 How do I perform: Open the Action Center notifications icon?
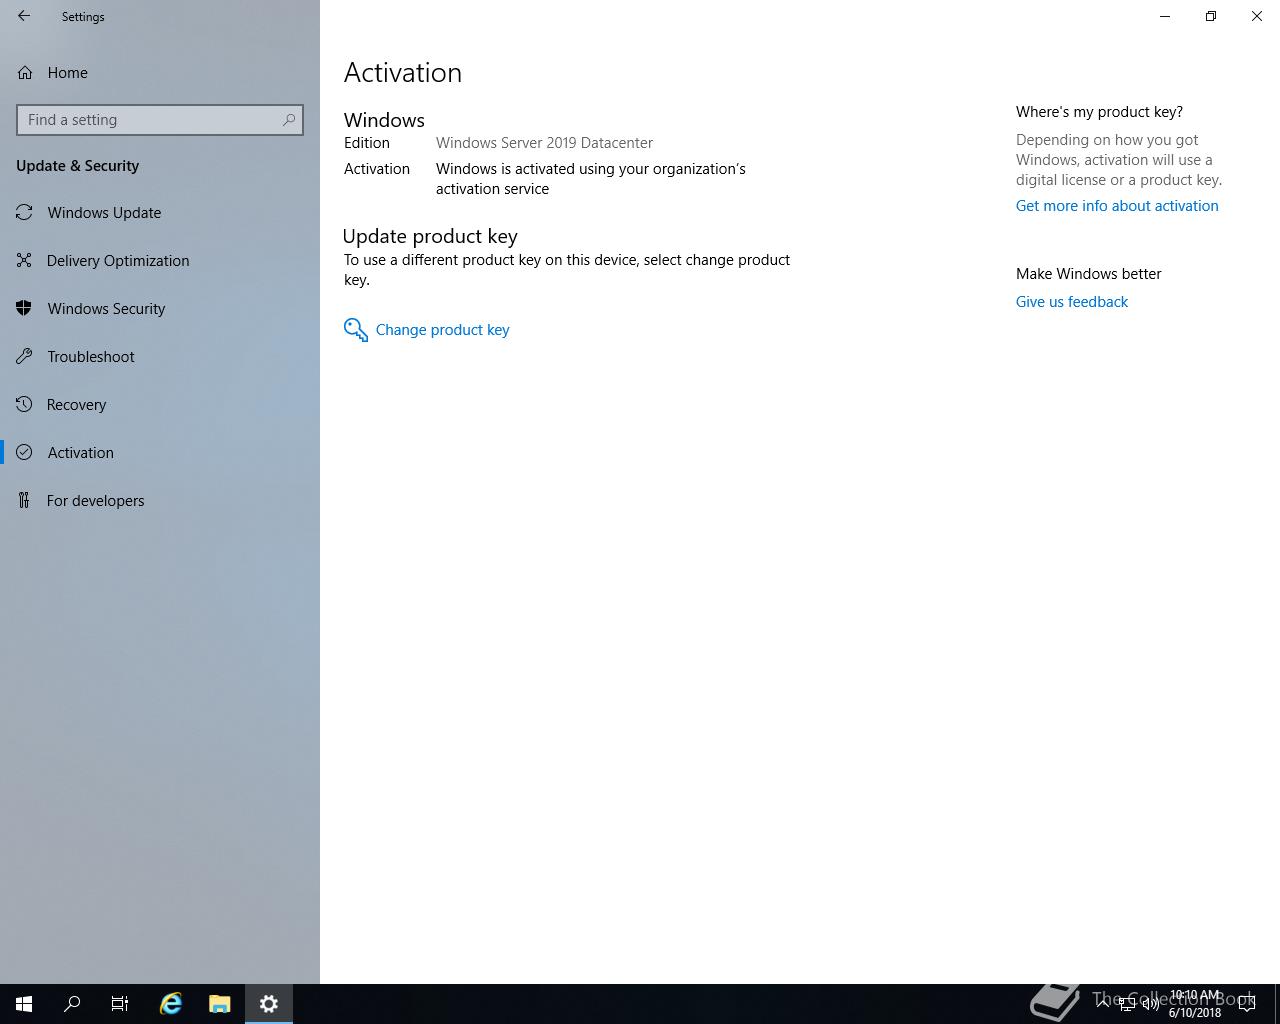[x=1247, y=1004]
